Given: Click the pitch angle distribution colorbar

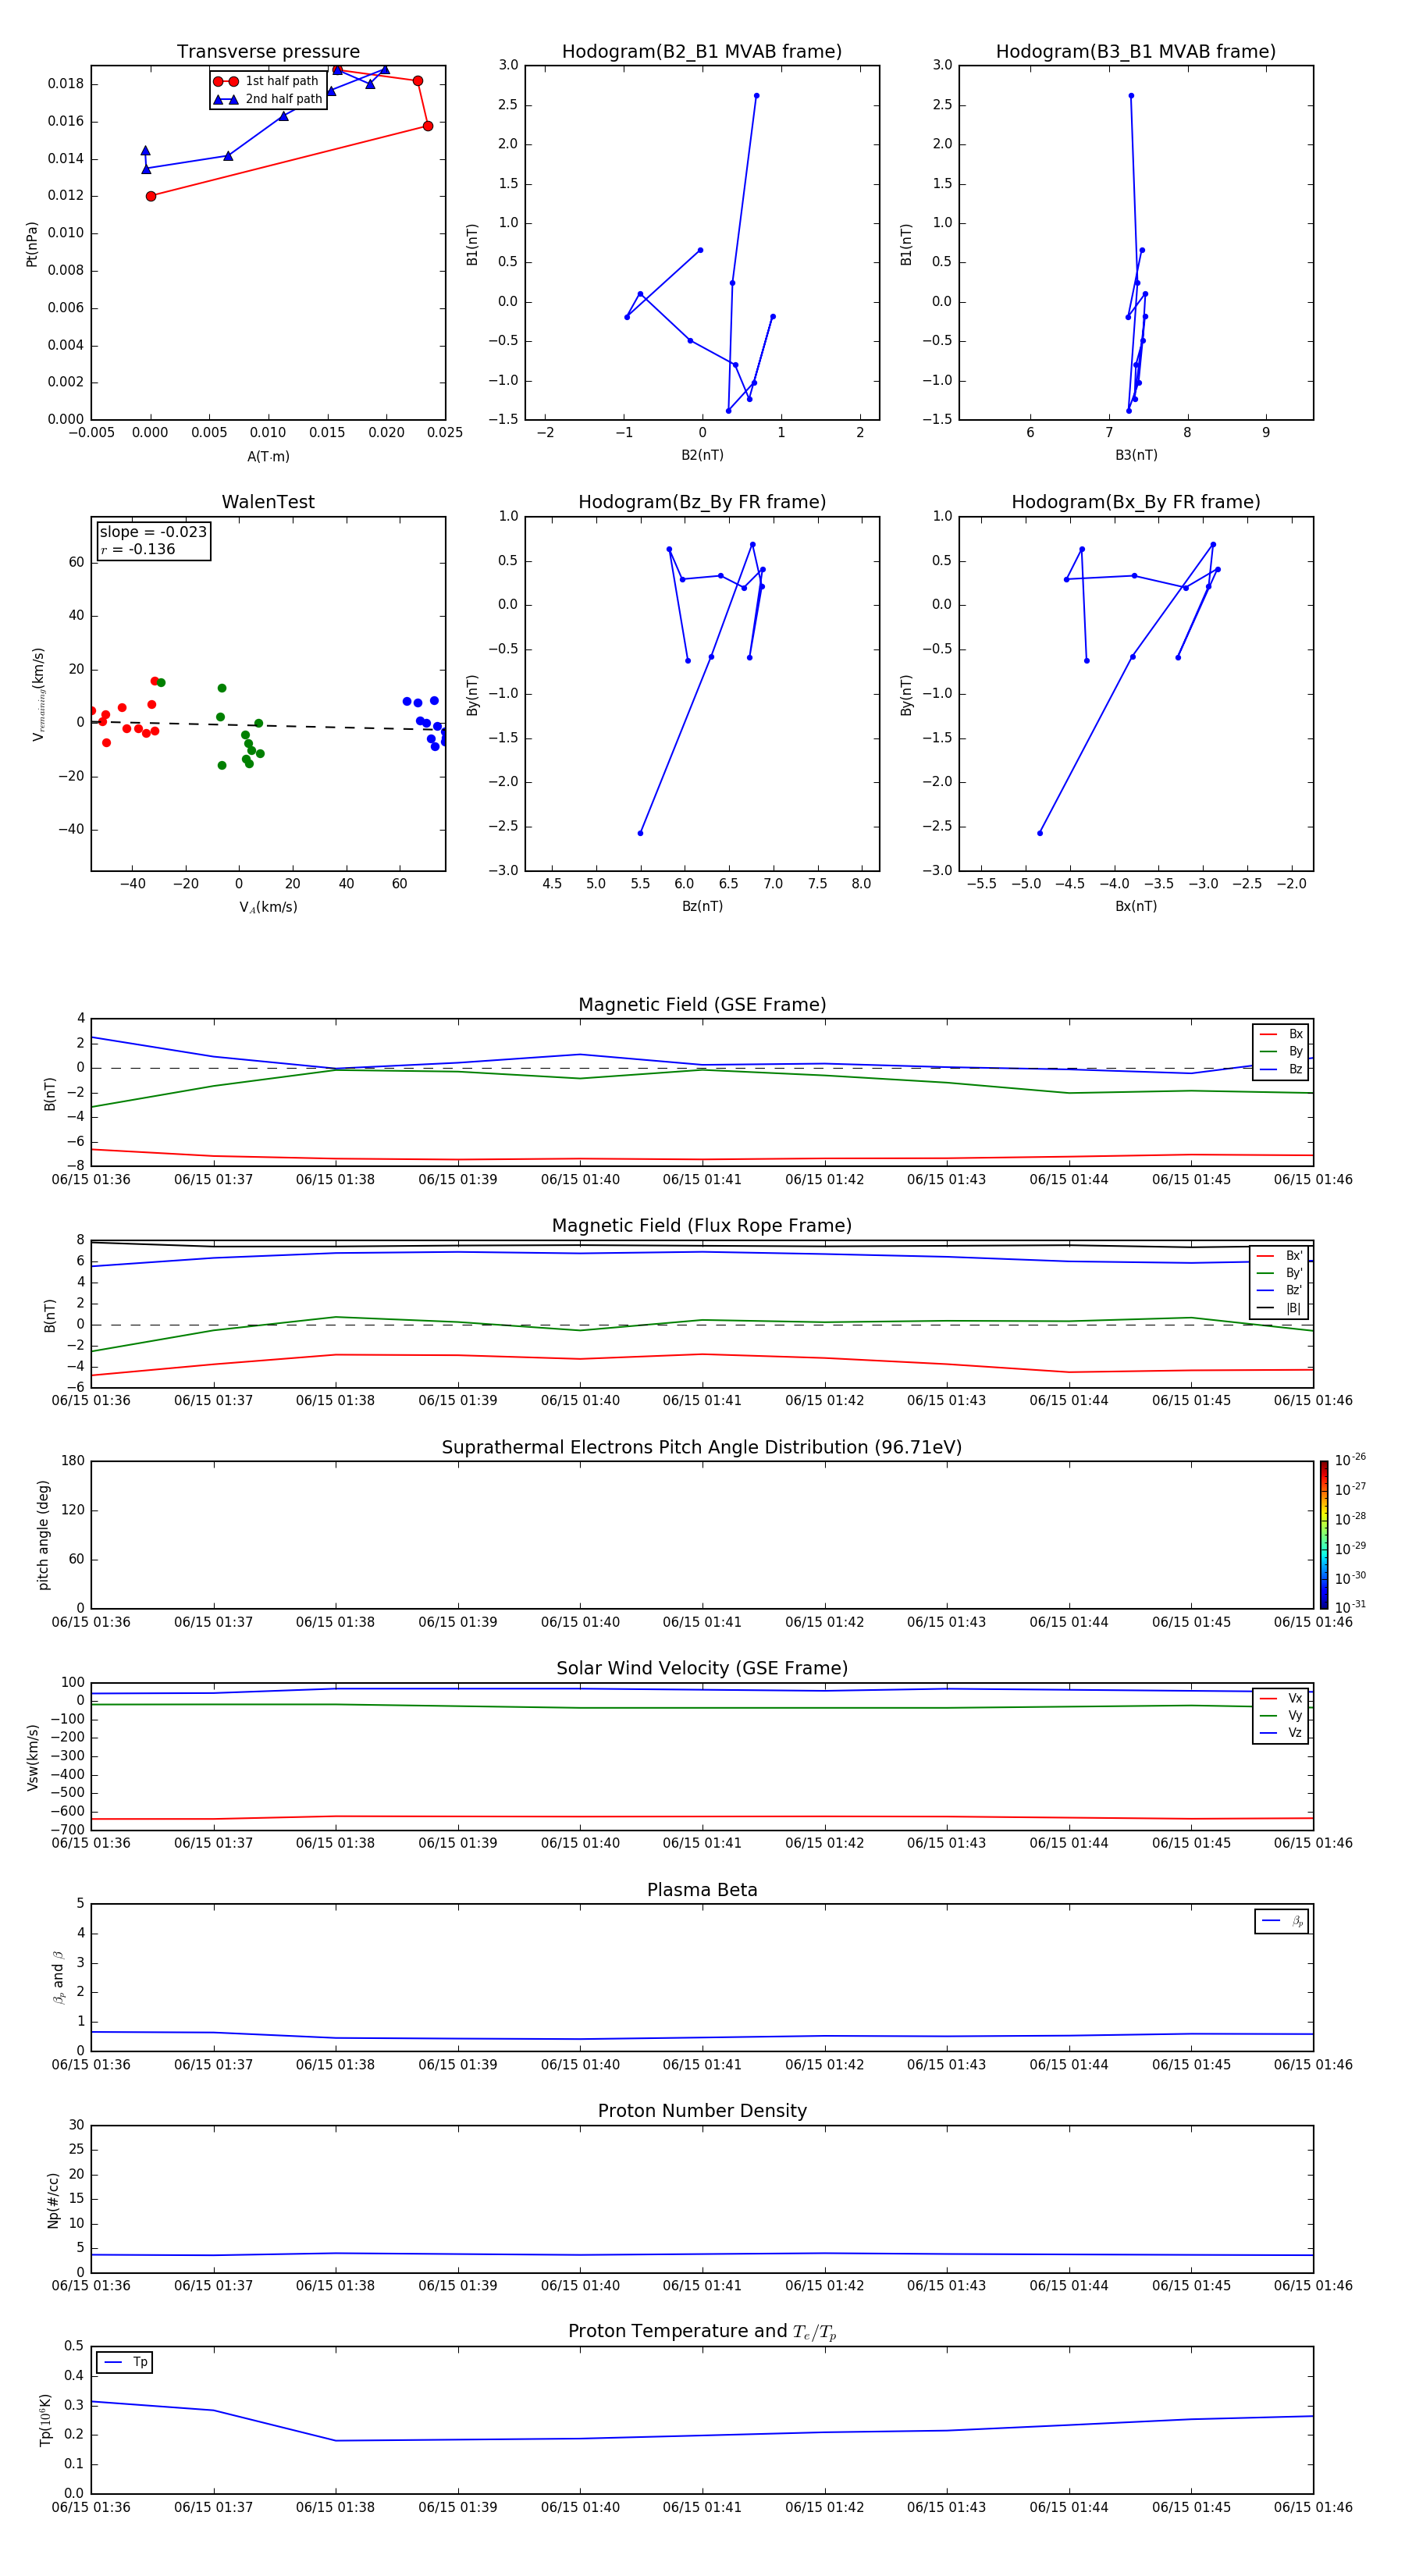Looking at the screenshot, I should click(1323, 1534).
